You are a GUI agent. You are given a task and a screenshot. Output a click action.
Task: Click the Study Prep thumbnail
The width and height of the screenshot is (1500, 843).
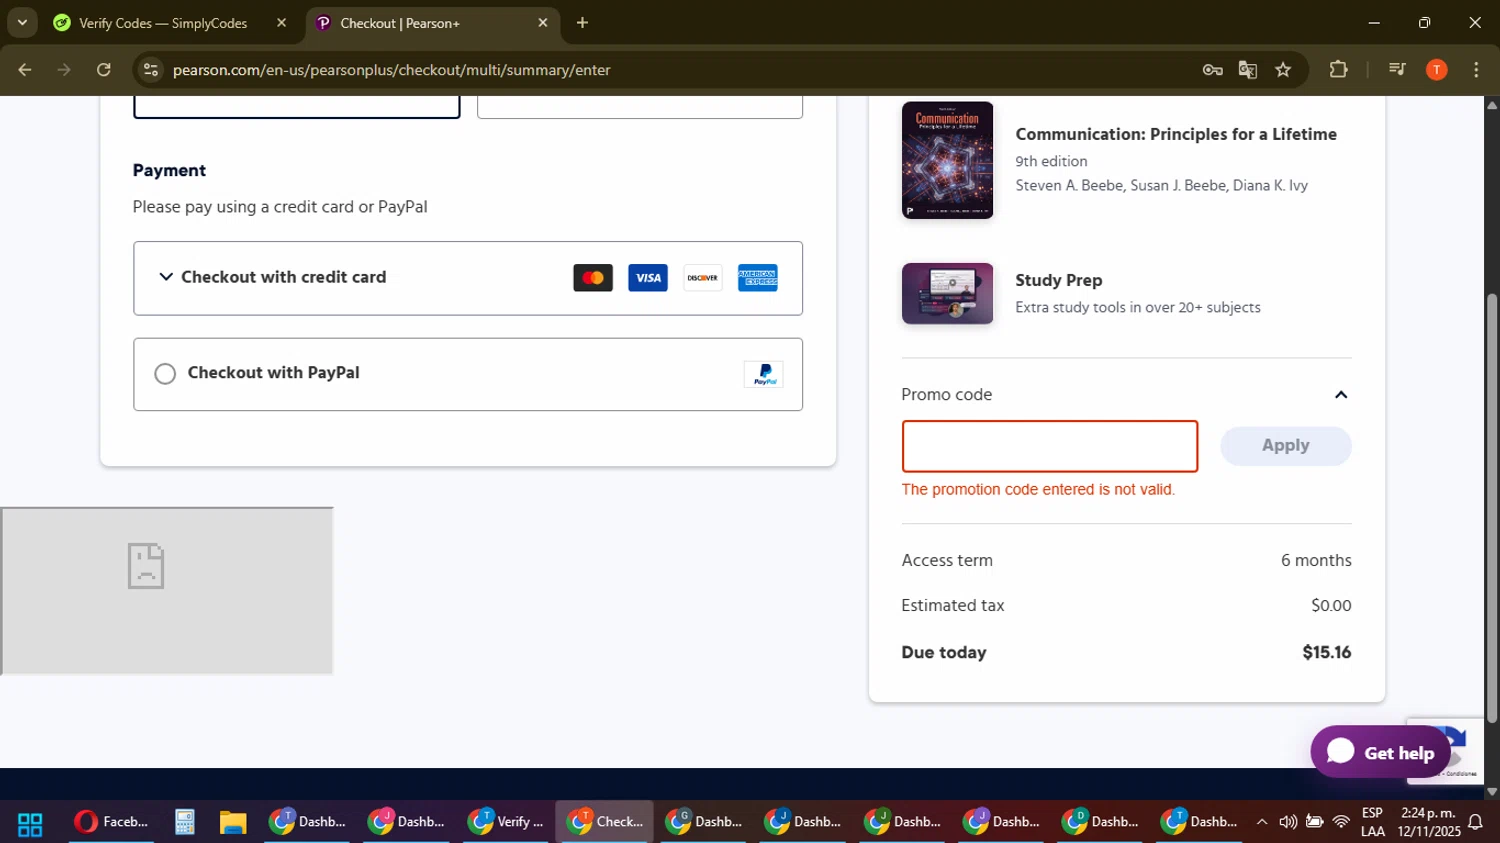[947, 294]
